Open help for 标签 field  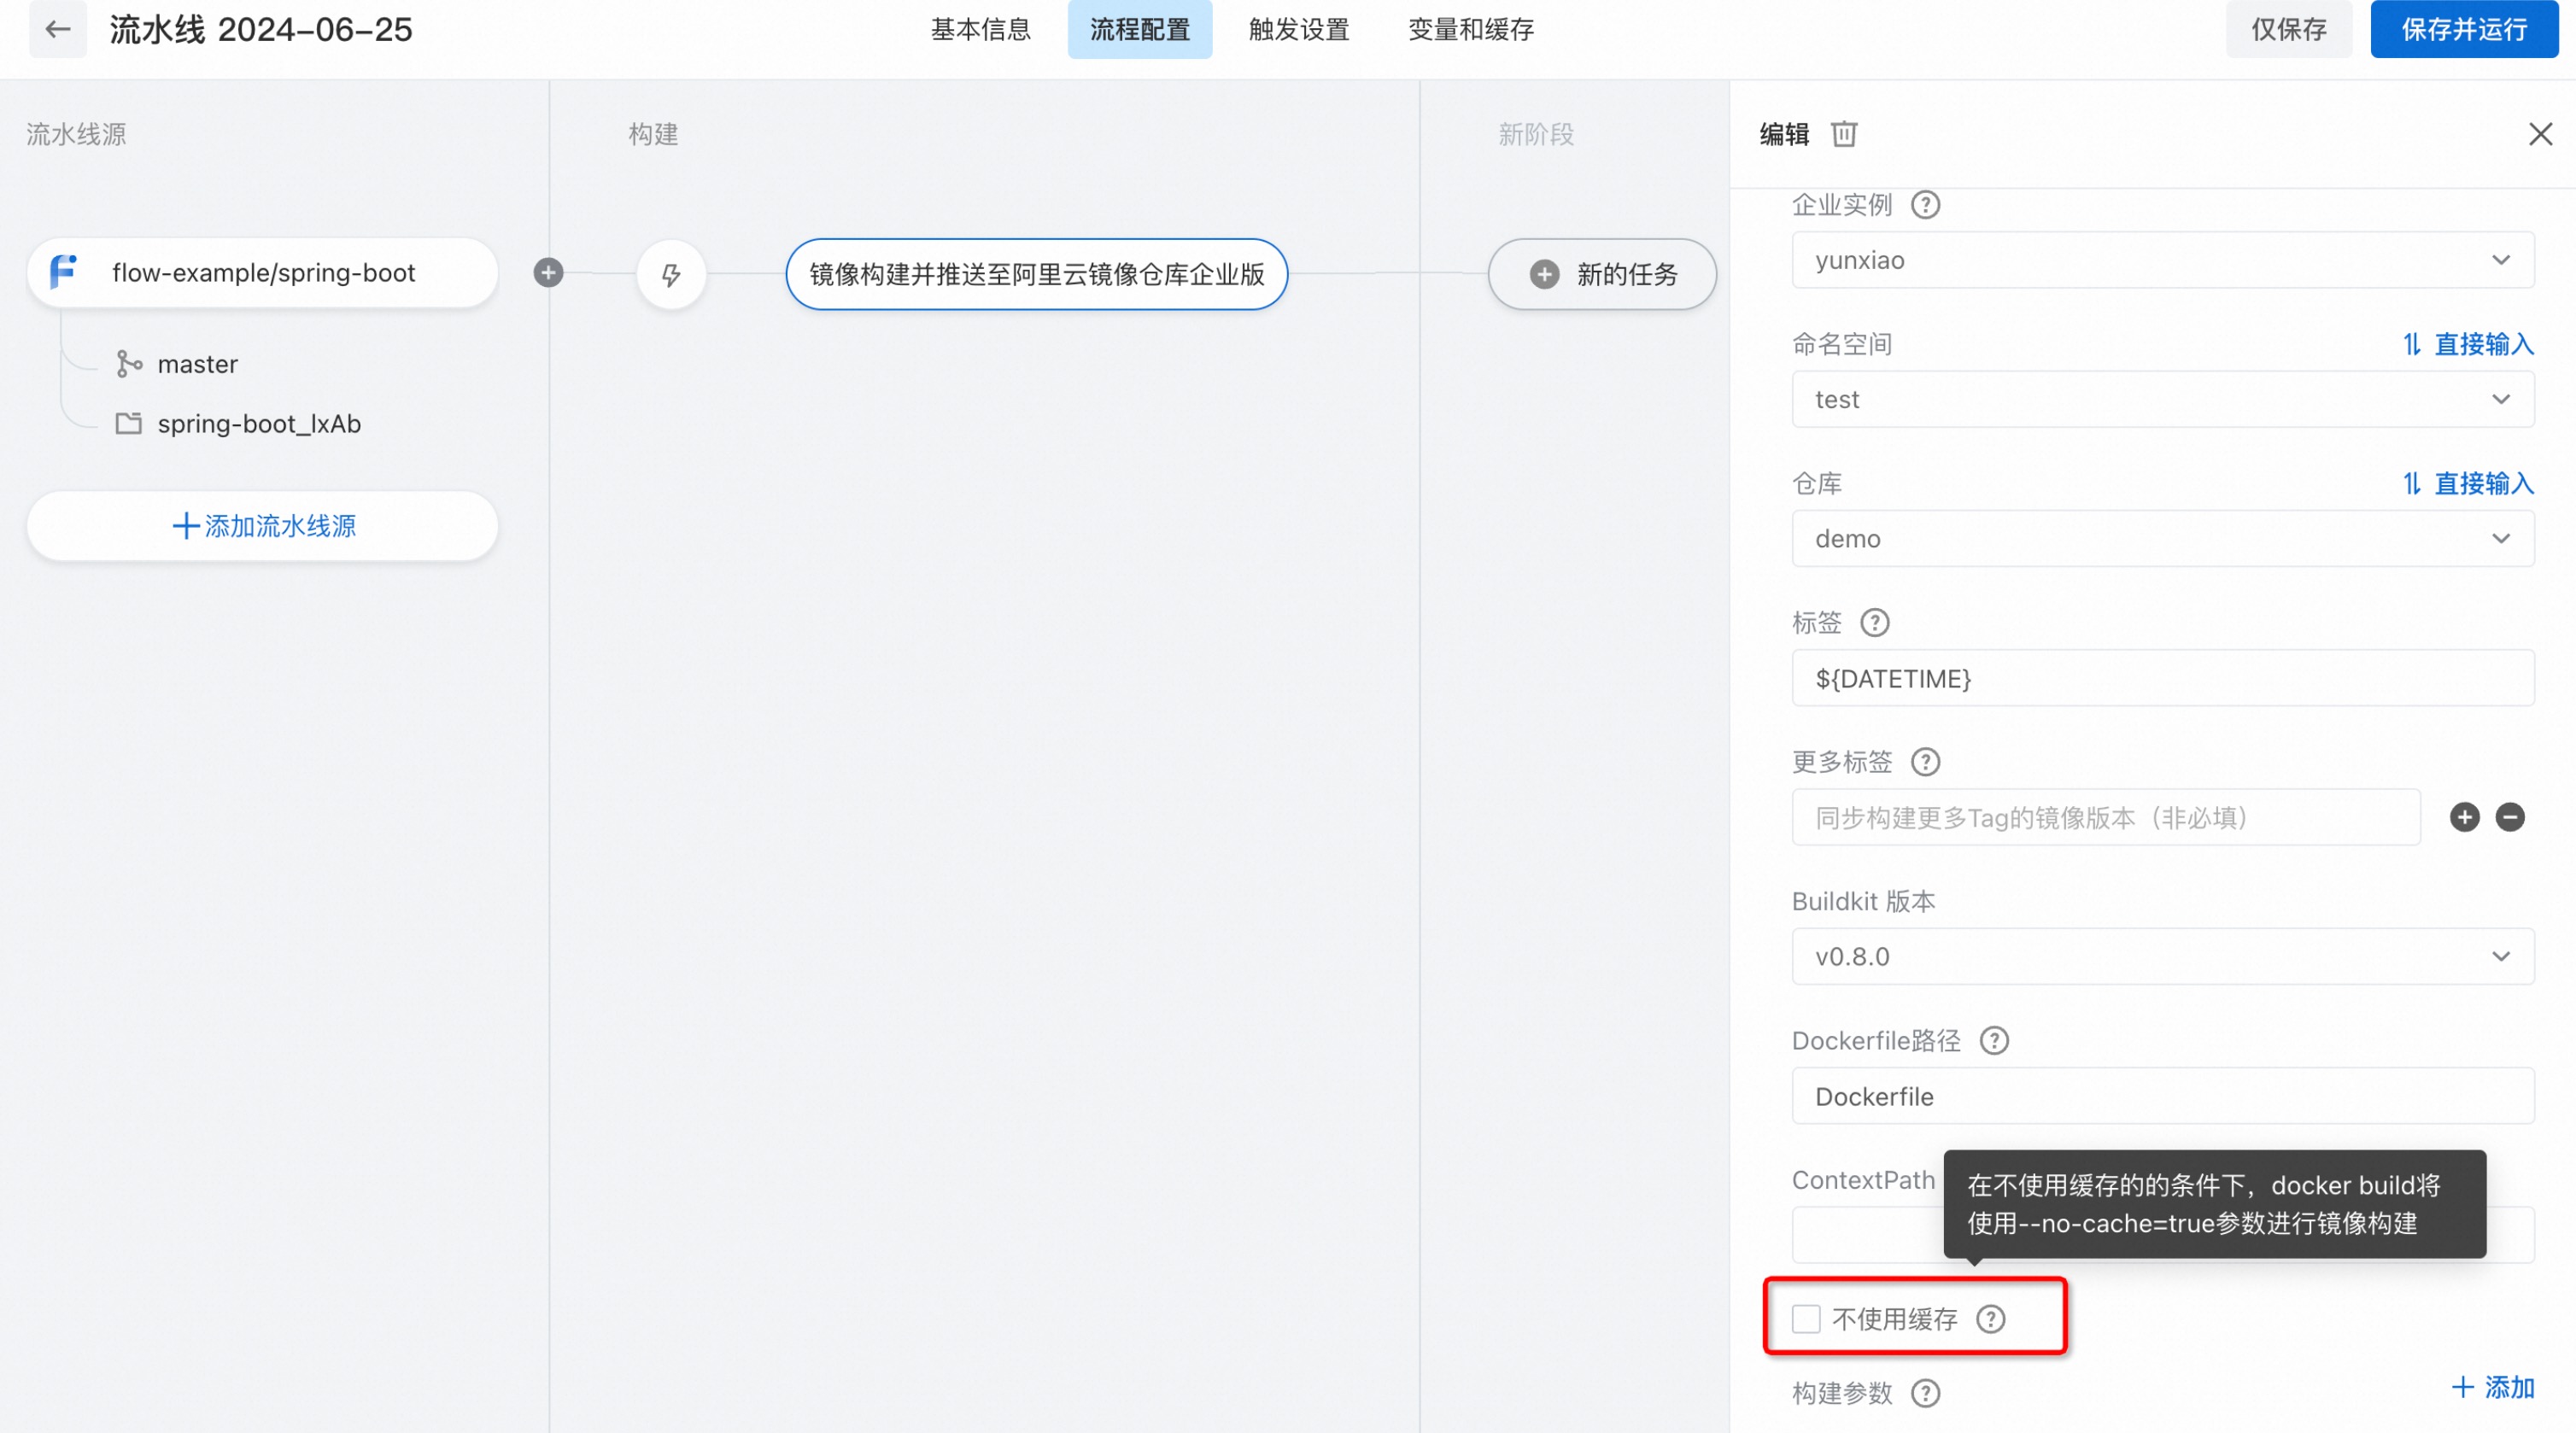(1874, 623)
